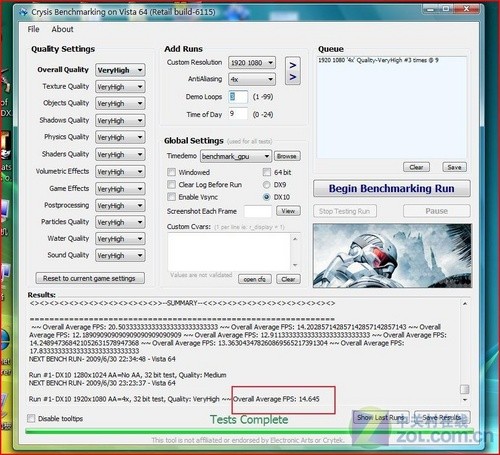500x455 pixels.
Task: Click the Results scrollbar down arrow
Action: (x=465, y=399)
